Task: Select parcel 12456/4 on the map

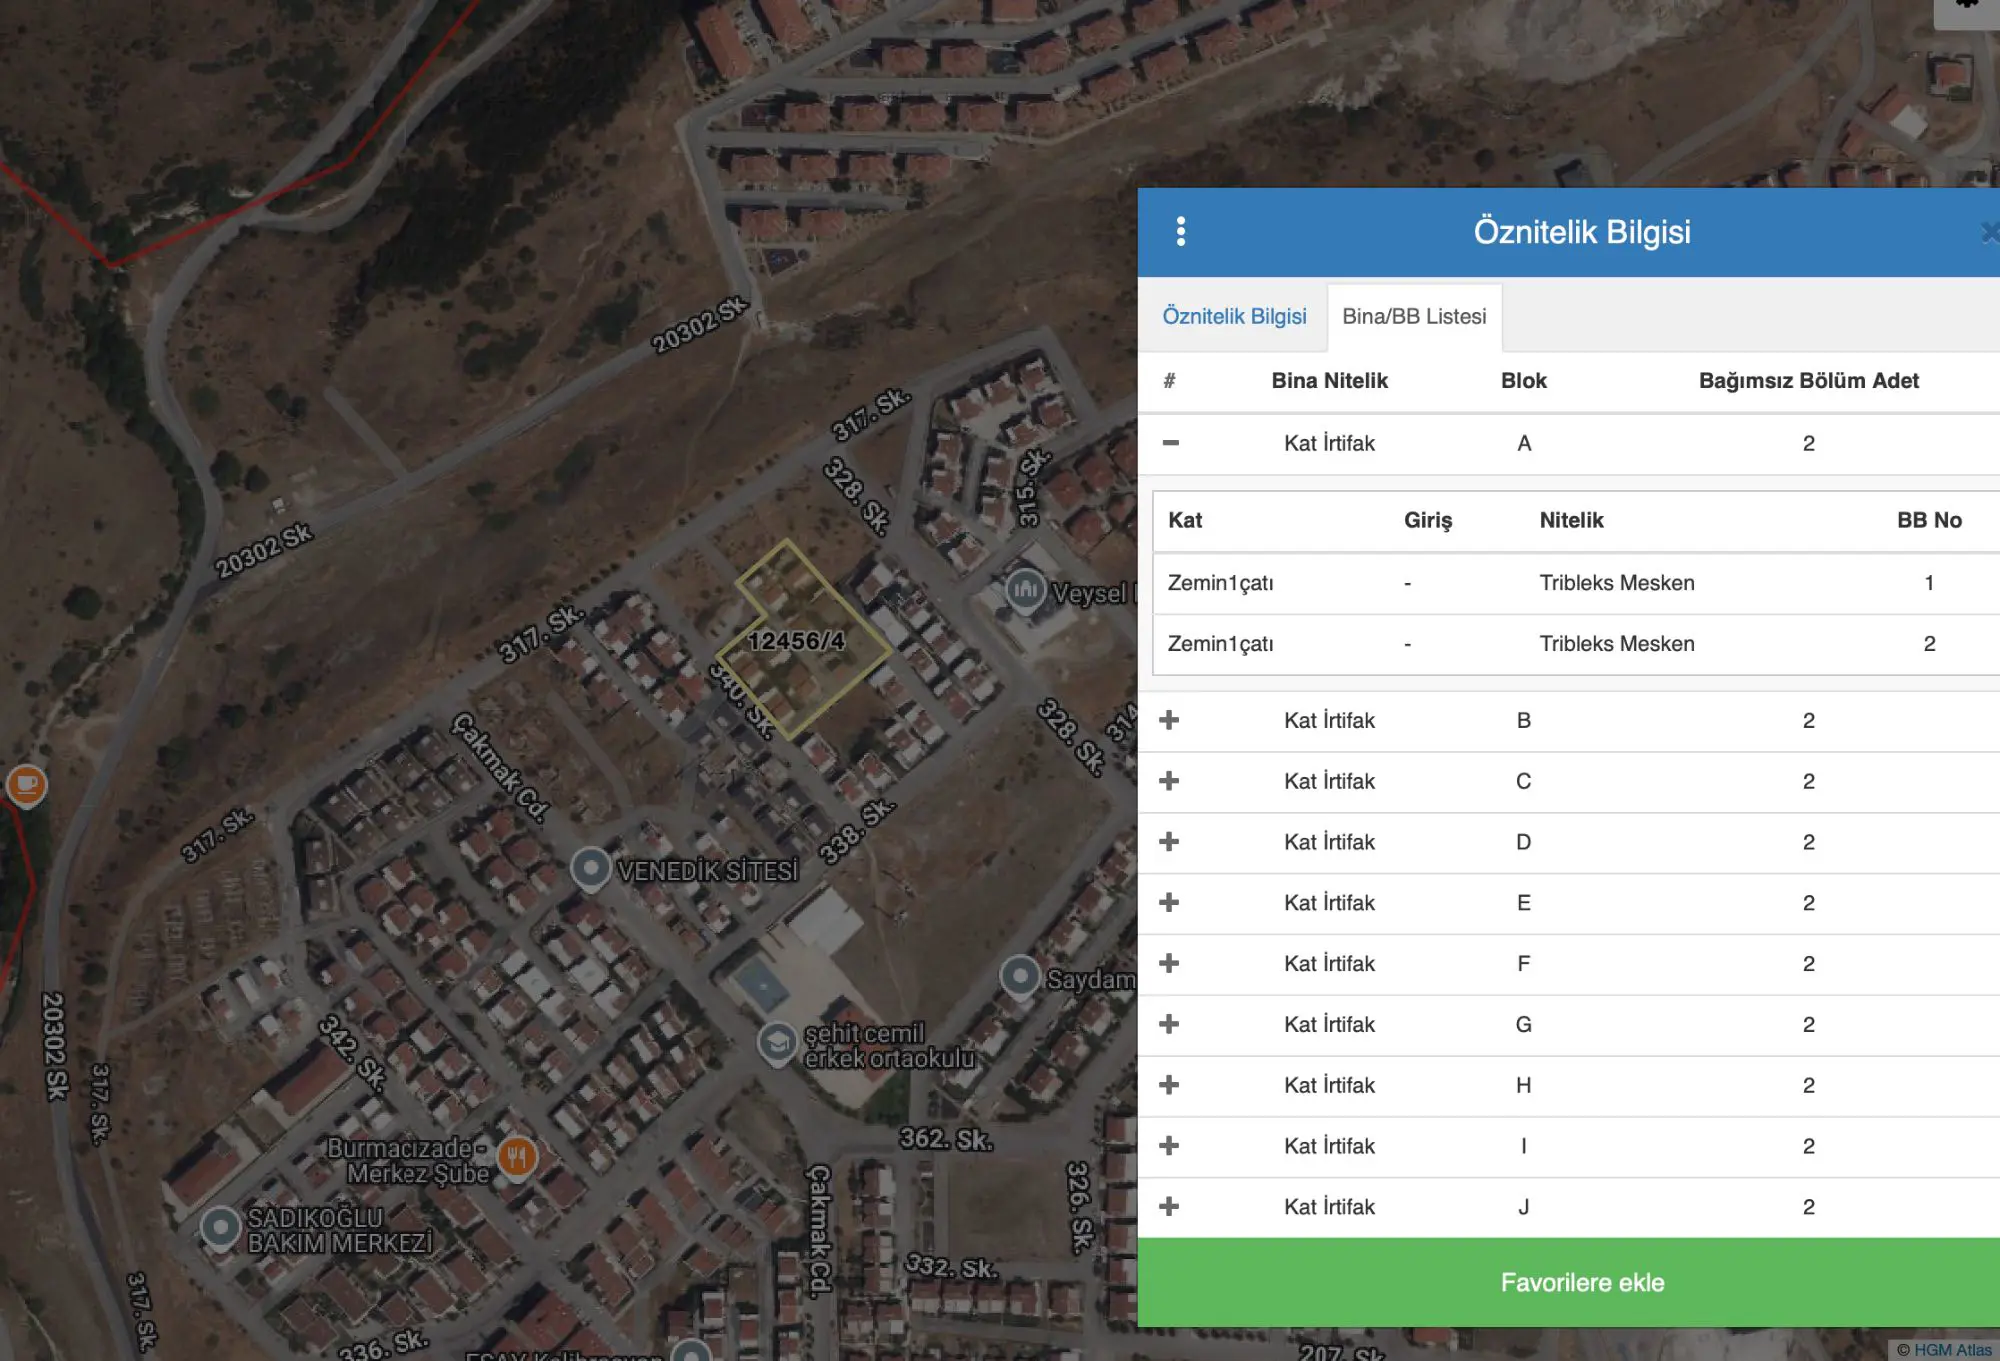Action: [x=796, y=641]
